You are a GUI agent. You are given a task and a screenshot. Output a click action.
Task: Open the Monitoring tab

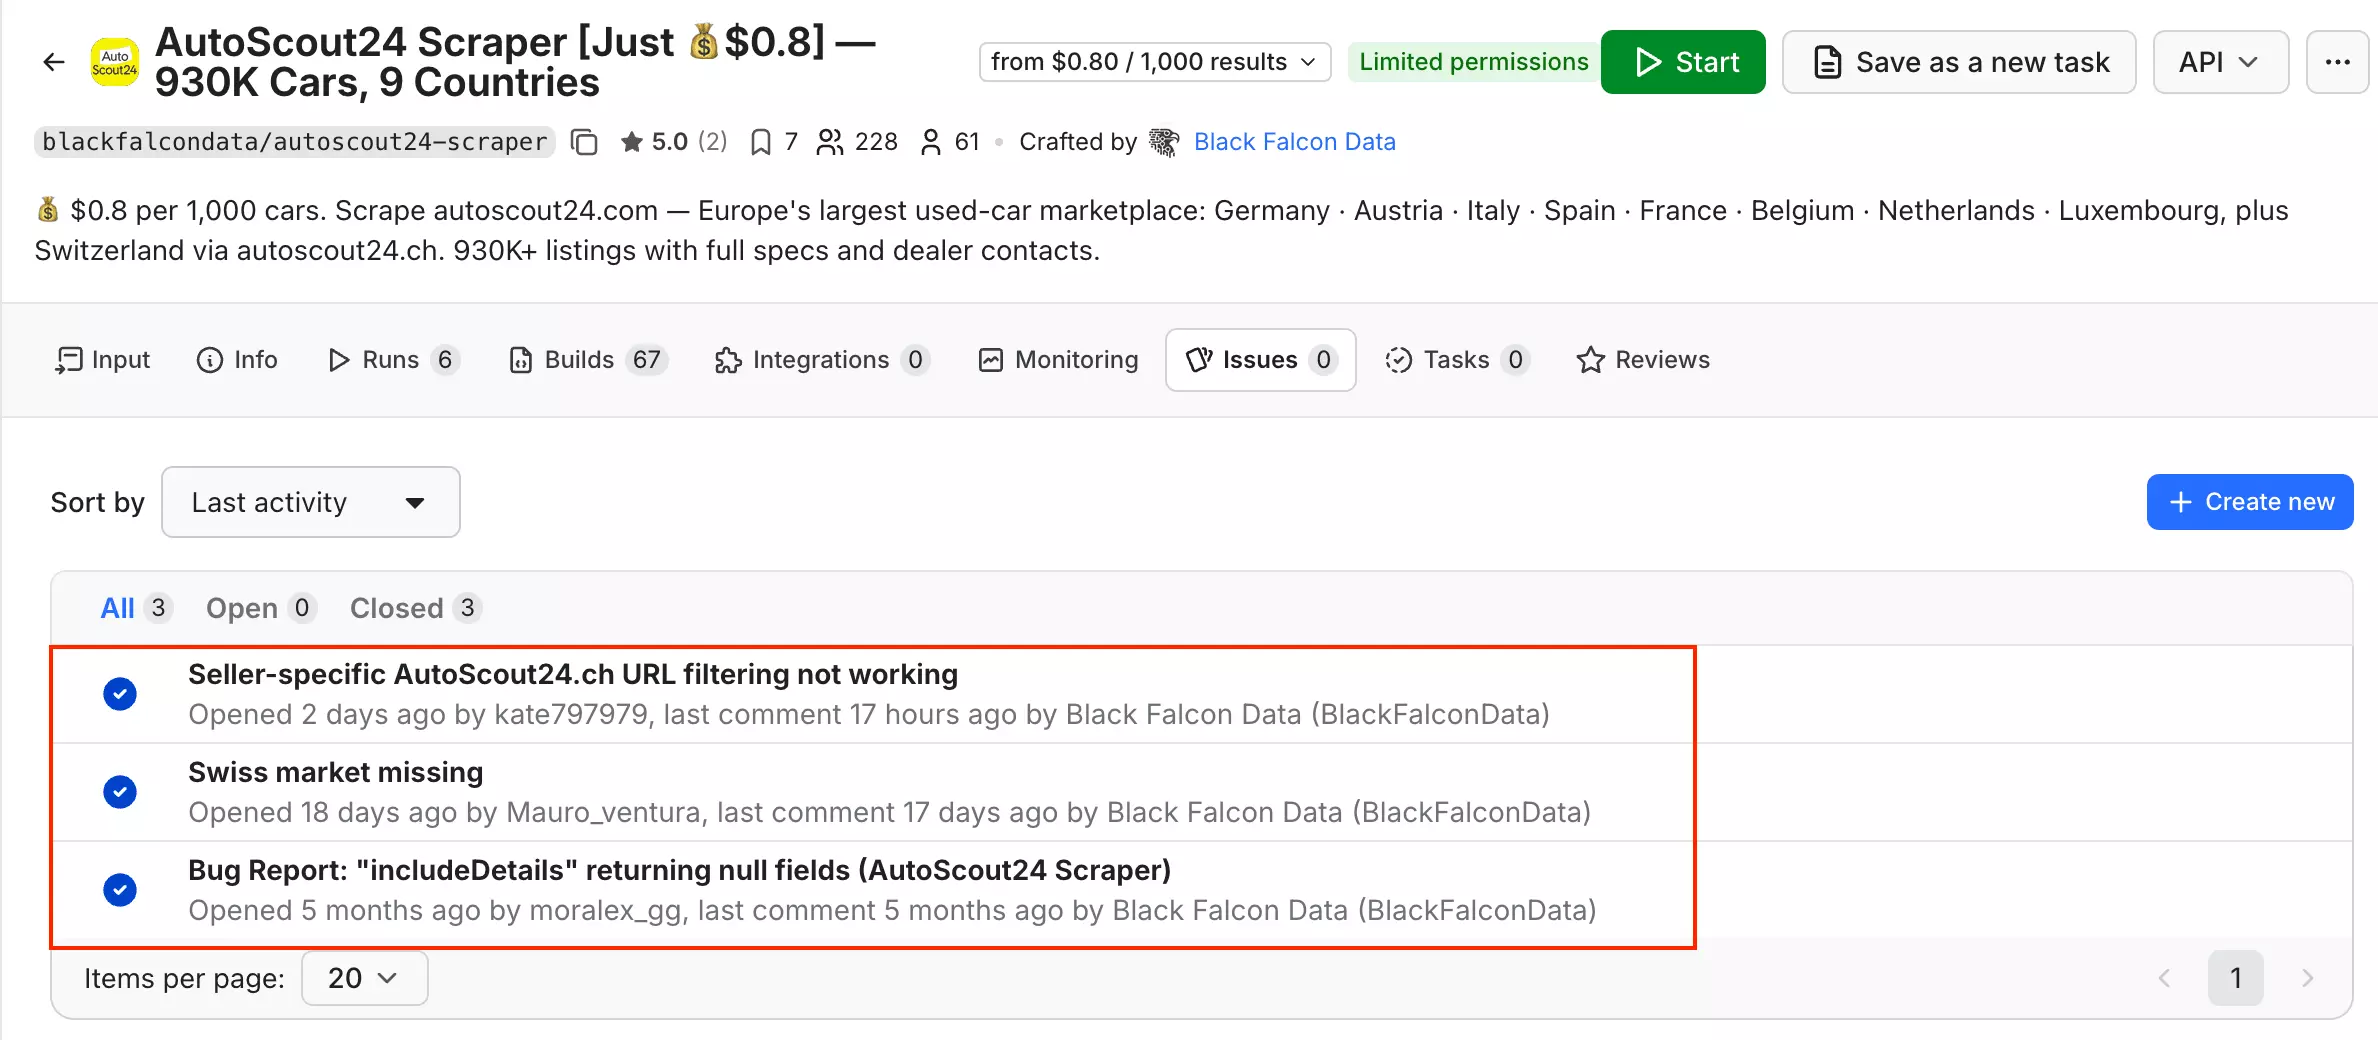point(1058,360)
